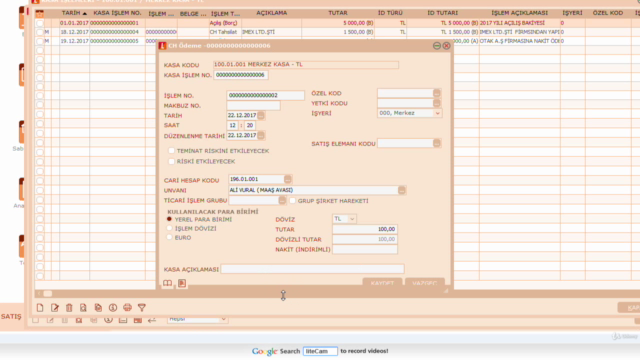
Task: Click the İD TUTARI column header
Action: point(442,13)
